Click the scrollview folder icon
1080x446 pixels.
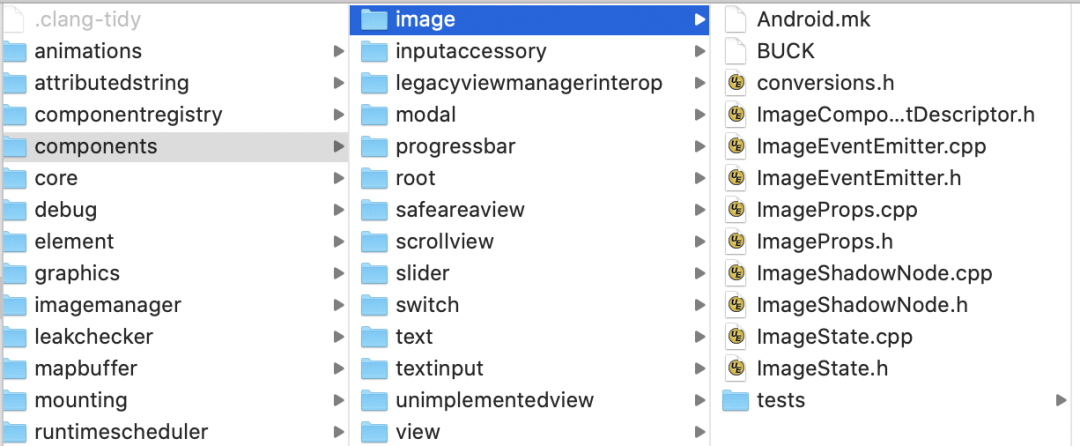(375, 242)
